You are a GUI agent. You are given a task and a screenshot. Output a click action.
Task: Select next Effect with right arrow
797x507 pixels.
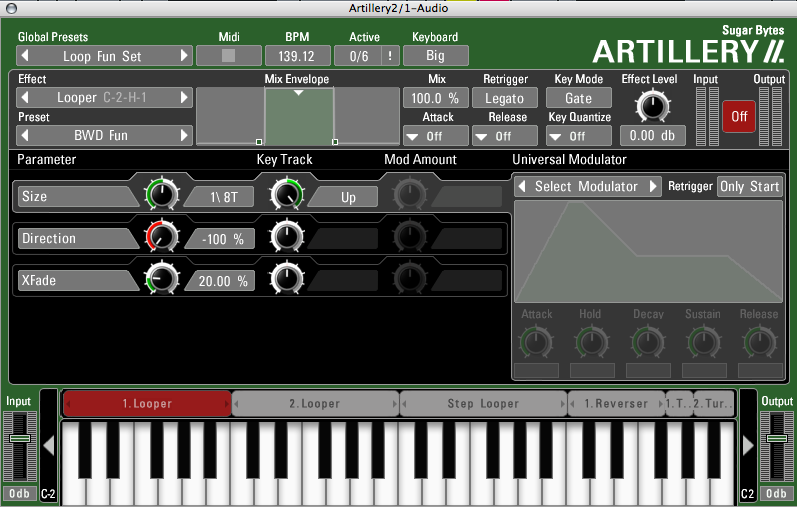[185, 97]
